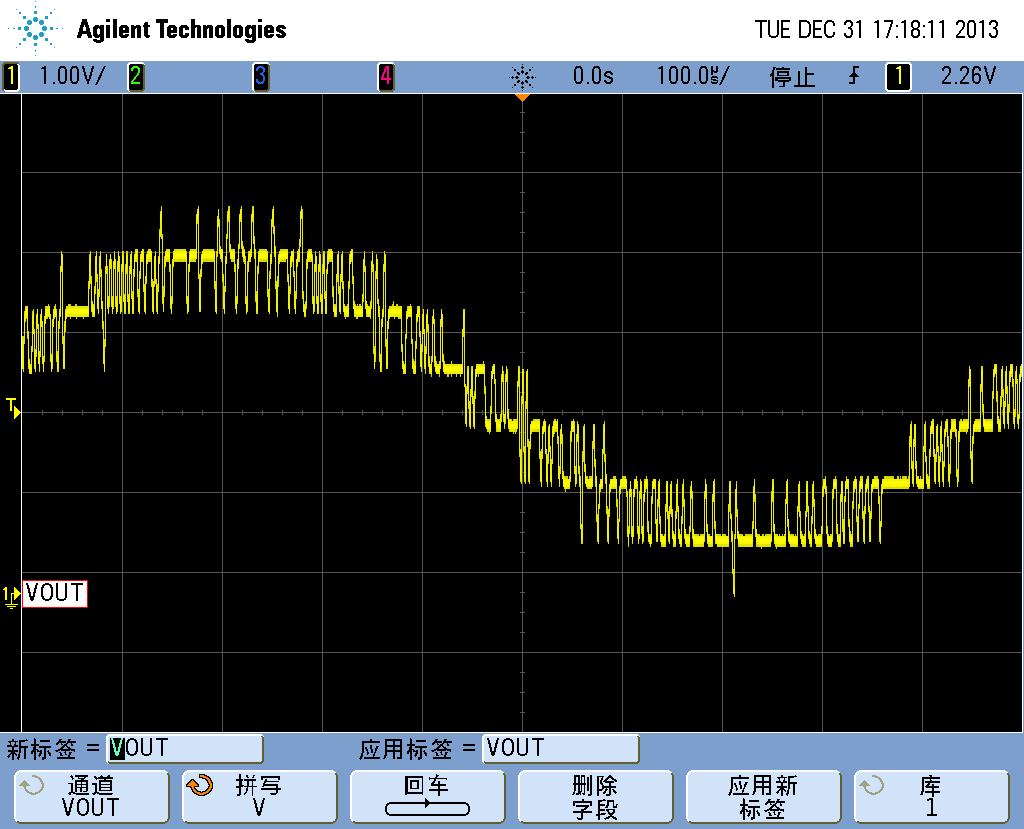Viewport: 1024px width, 829px height.
Task: Click the orange trigger position marker
Action: point(522,97)
